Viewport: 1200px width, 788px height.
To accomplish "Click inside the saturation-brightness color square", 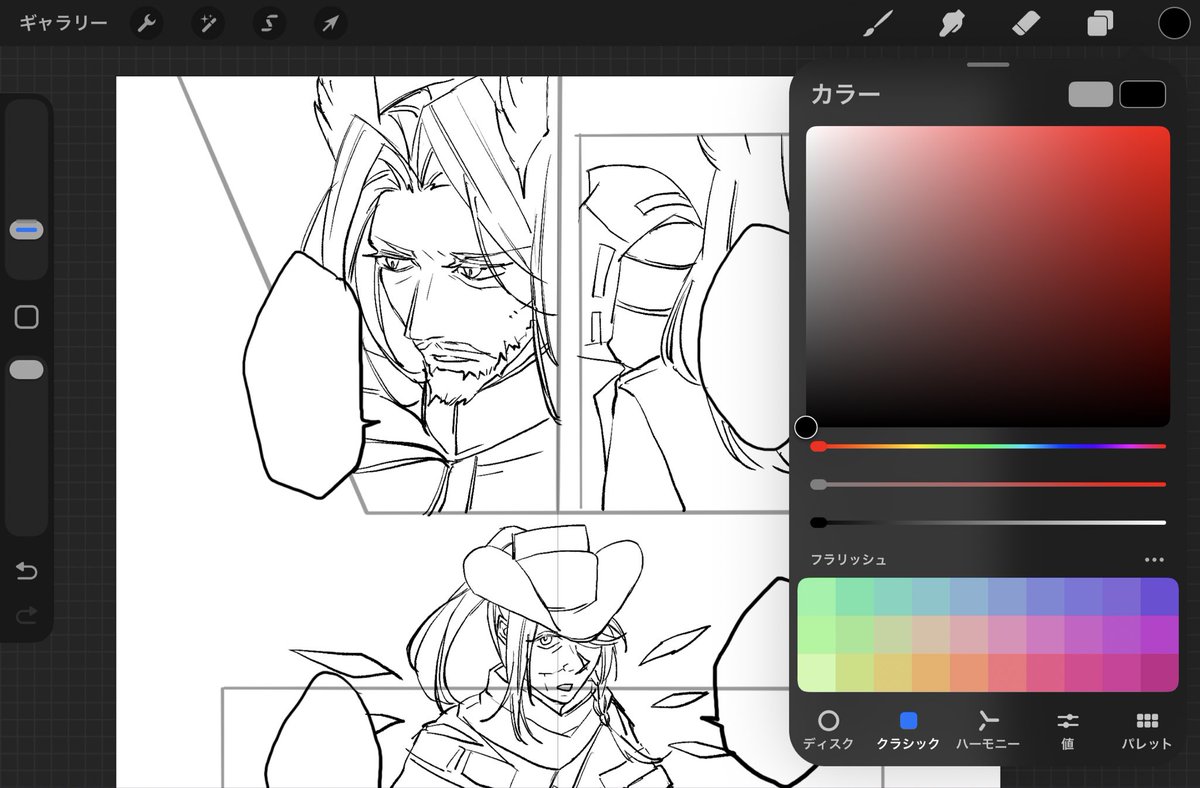I will click(x=988, y=277).
